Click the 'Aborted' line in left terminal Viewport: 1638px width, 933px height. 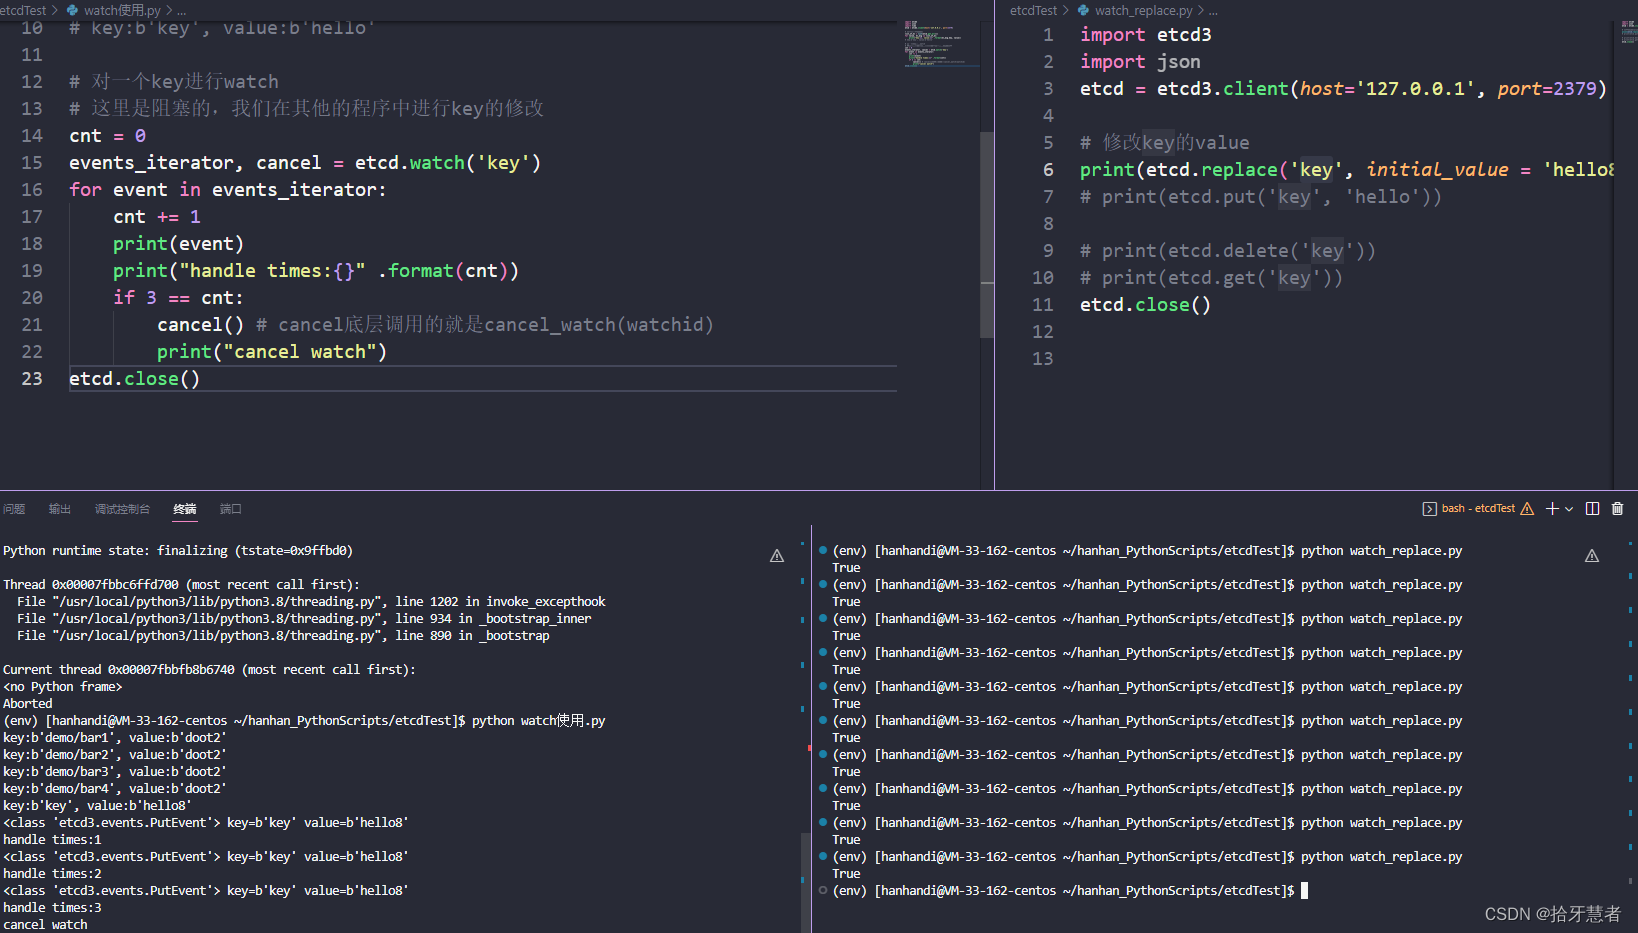point(28,704)
